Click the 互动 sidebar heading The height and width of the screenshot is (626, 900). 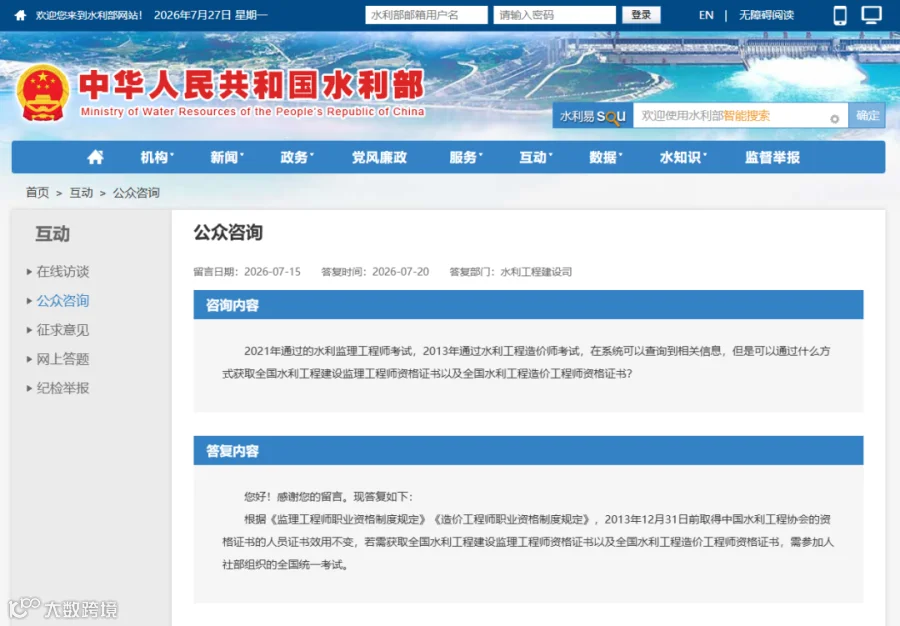click(53, 234)
